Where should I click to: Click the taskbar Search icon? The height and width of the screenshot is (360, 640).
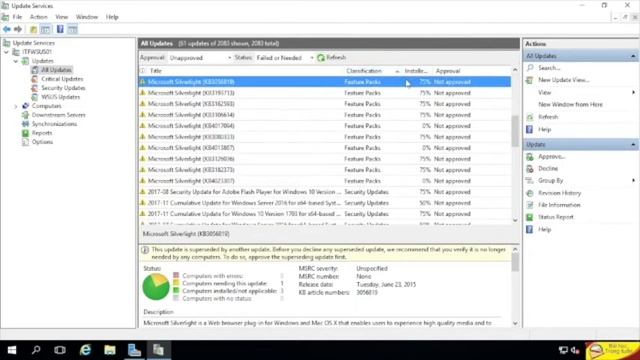pyautogui.click(x=36, y=350)
